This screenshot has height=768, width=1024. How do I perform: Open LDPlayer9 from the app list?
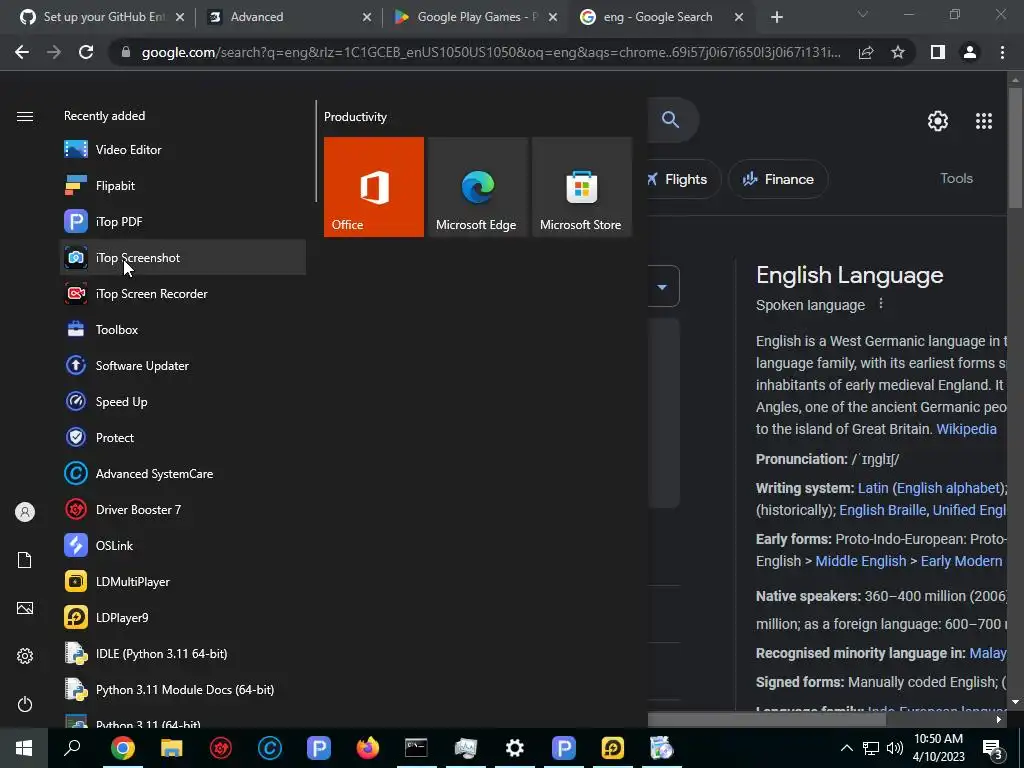[183, 617]
